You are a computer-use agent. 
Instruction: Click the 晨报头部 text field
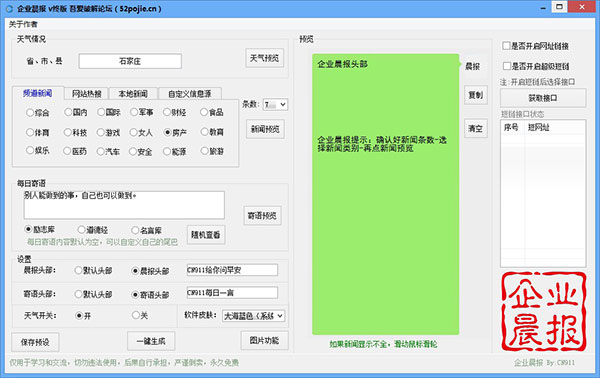232,270
